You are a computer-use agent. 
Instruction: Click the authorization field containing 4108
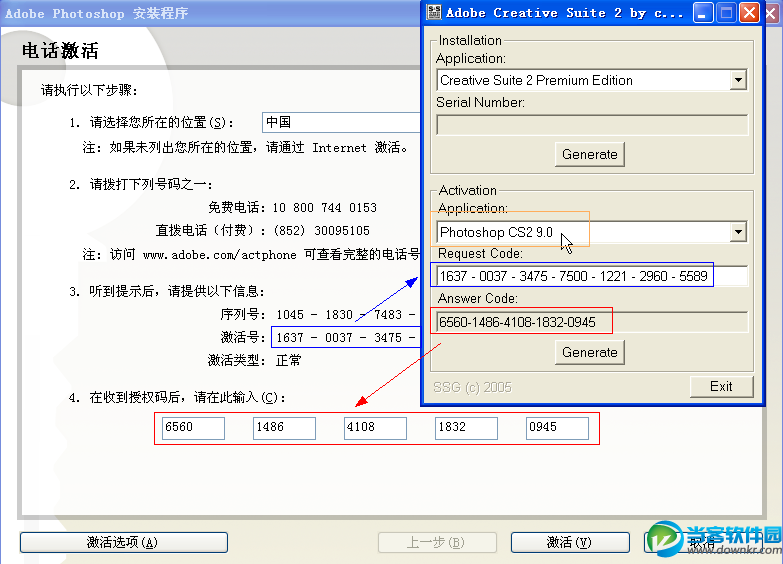click(375, 428)
